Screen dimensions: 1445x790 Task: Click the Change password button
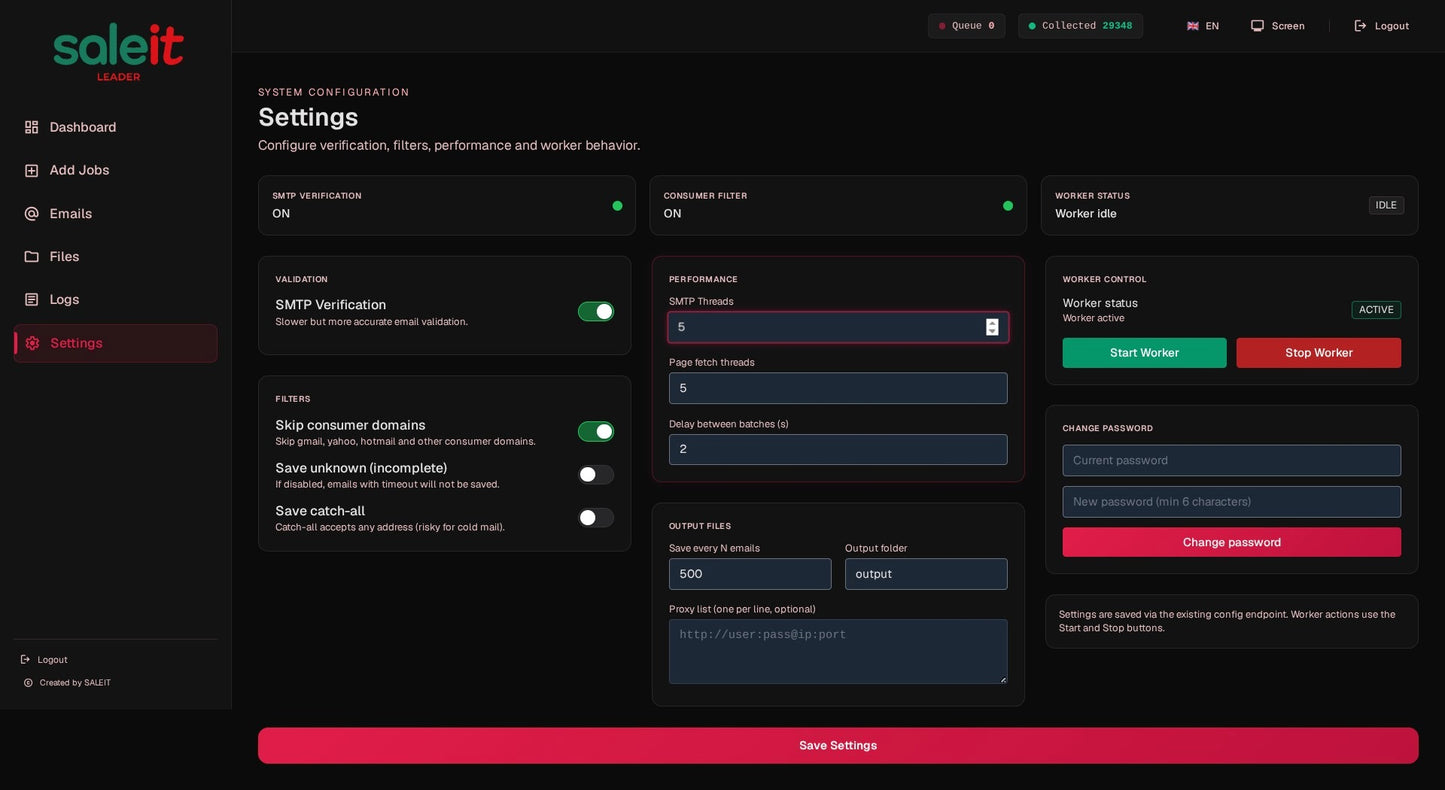coord(1232,542)
